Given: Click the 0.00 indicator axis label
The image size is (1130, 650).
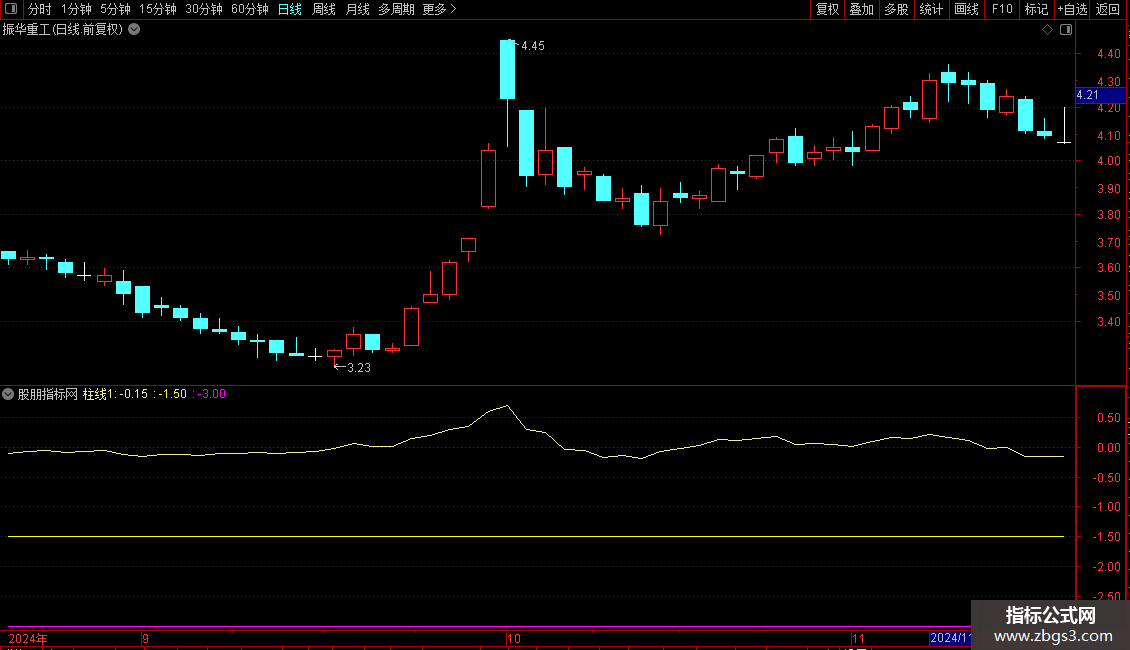Looking at the screenshot, I should click(1108, 448).
